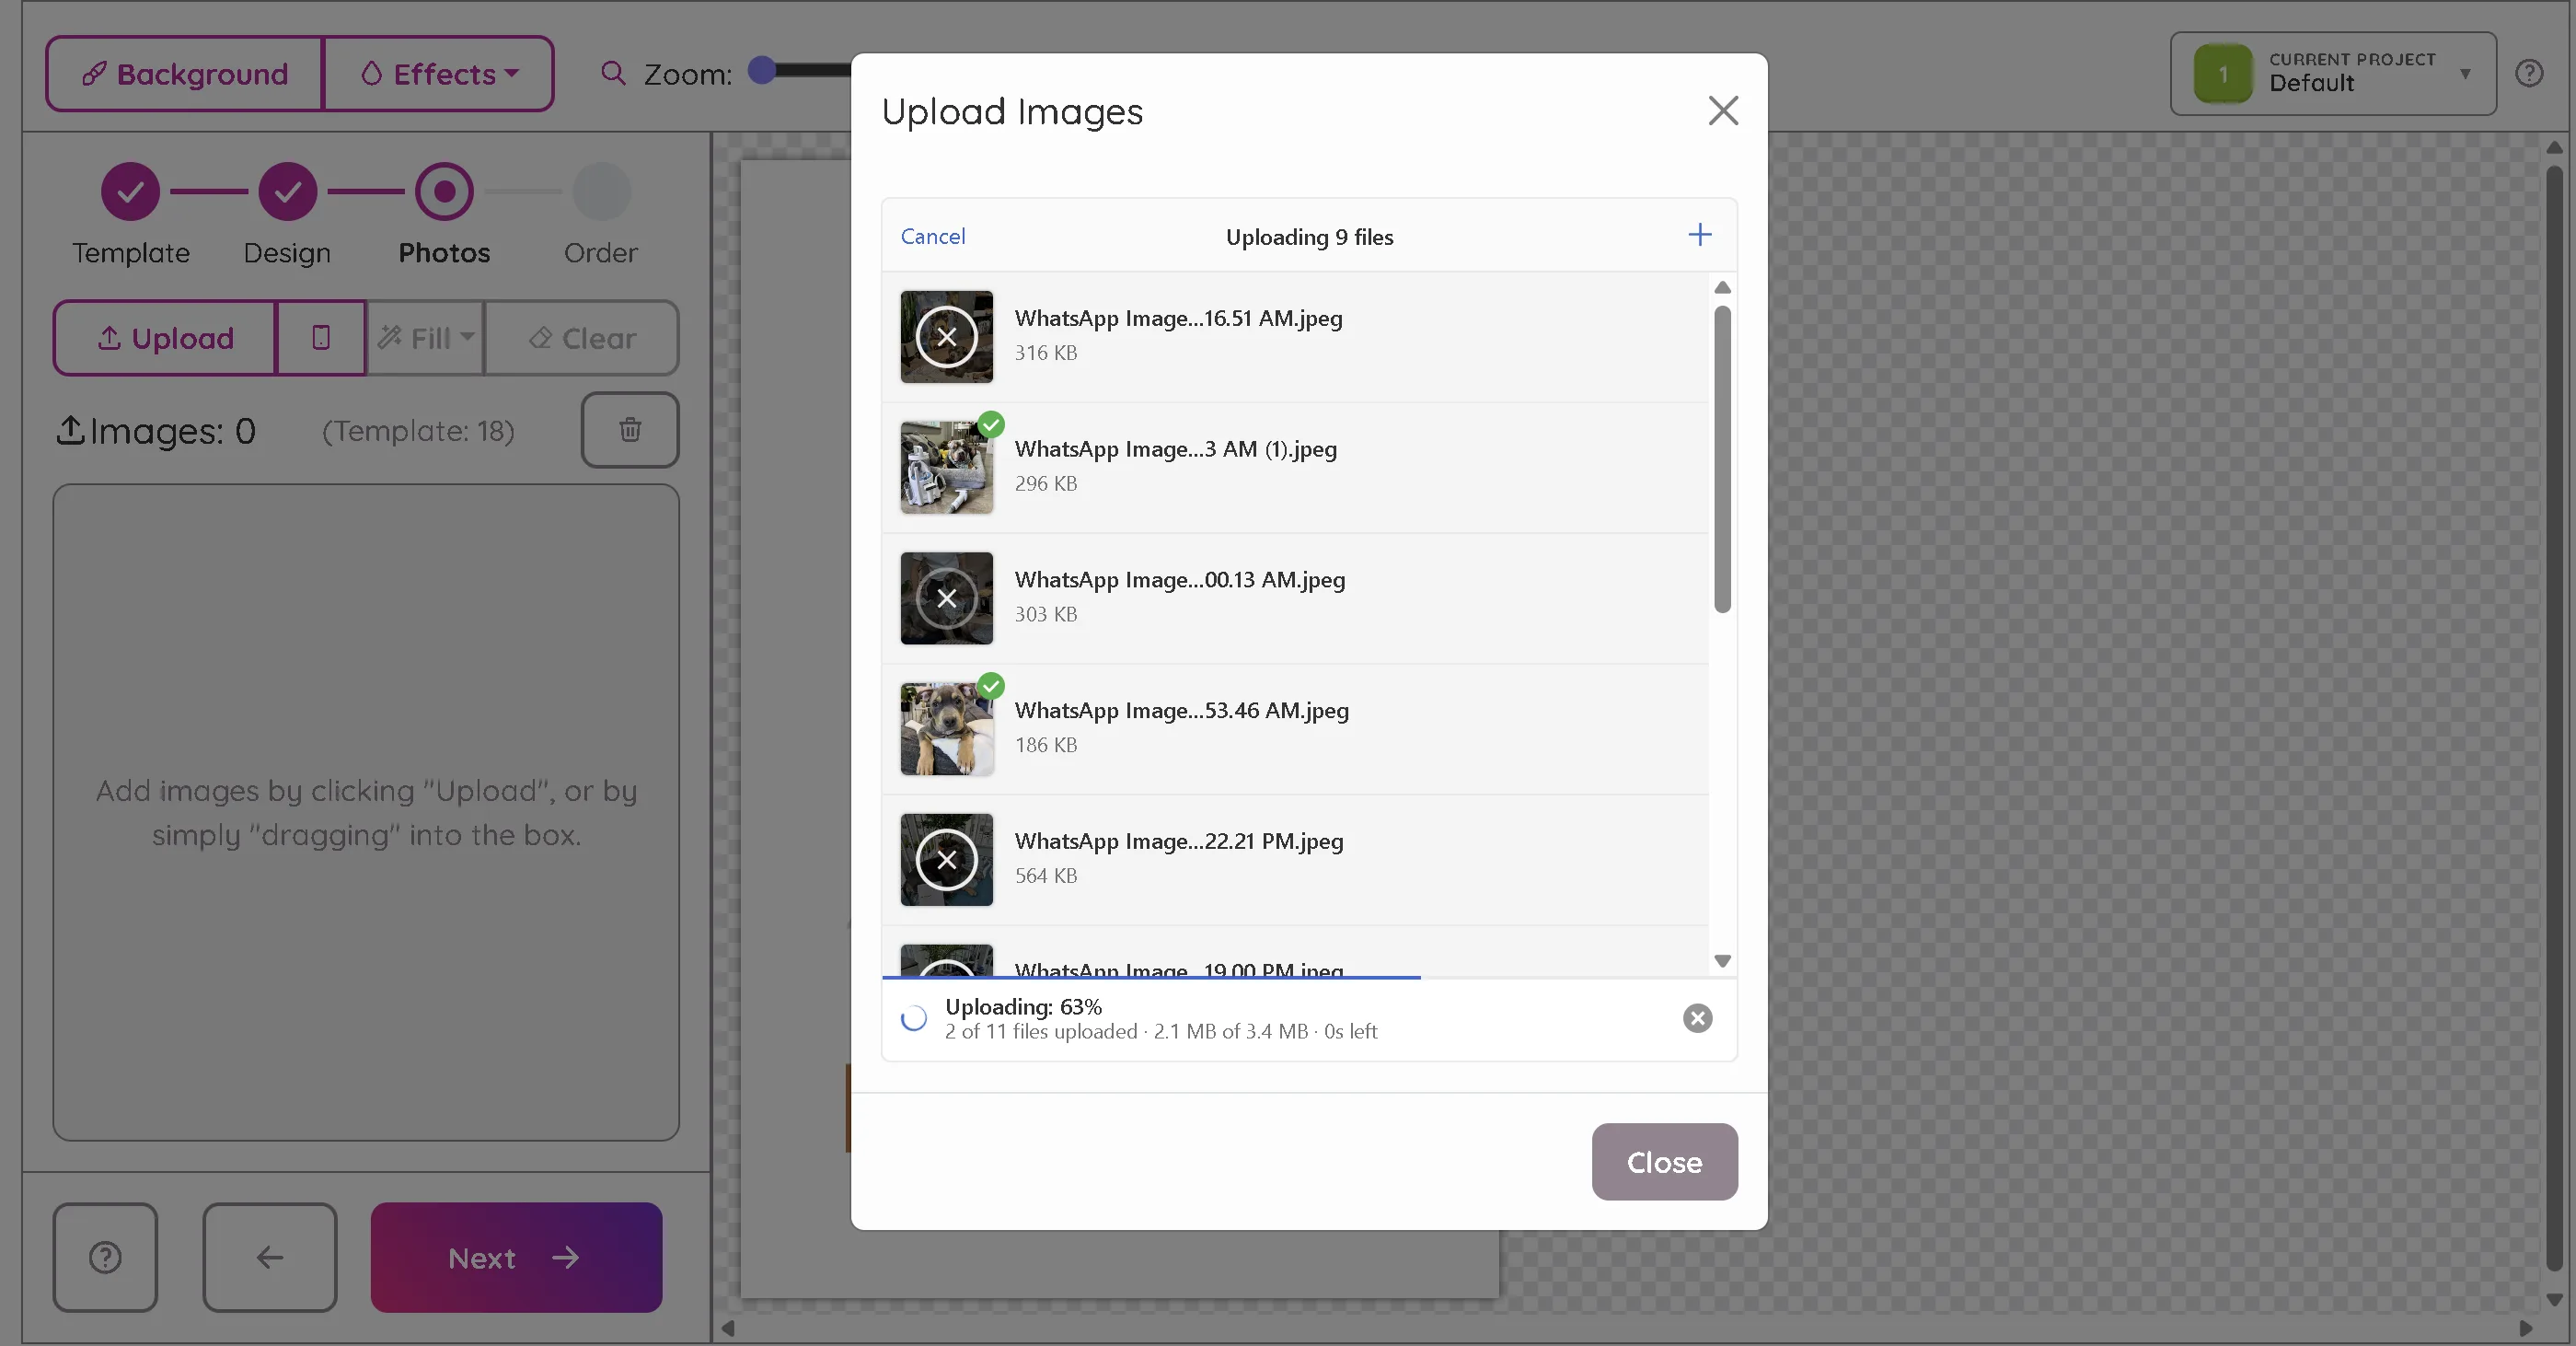Click the Close button in the Upload Images dialog

coord(1664,1161)
